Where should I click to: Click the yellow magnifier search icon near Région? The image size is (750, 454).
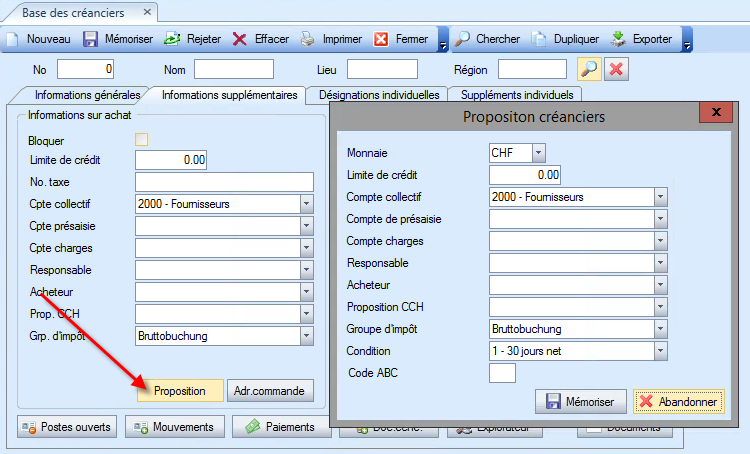(x=589, y=69)
